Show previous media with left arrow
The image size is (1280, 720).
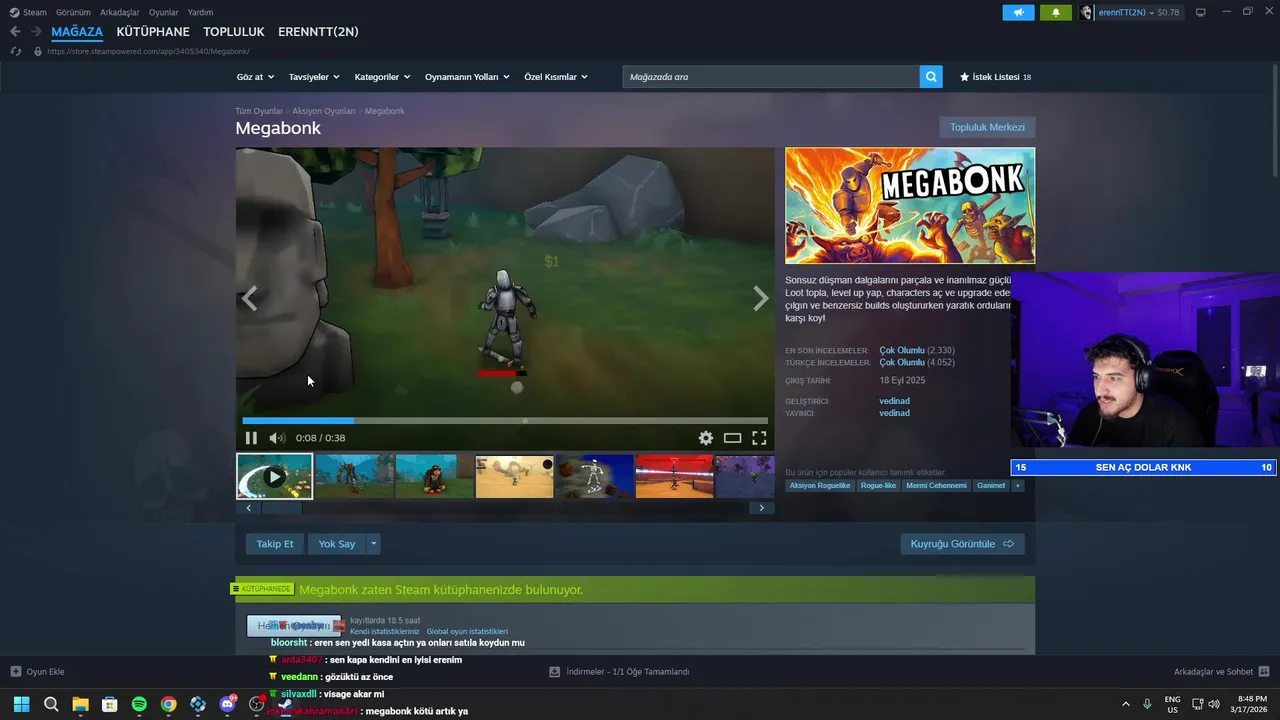(250, 298)
